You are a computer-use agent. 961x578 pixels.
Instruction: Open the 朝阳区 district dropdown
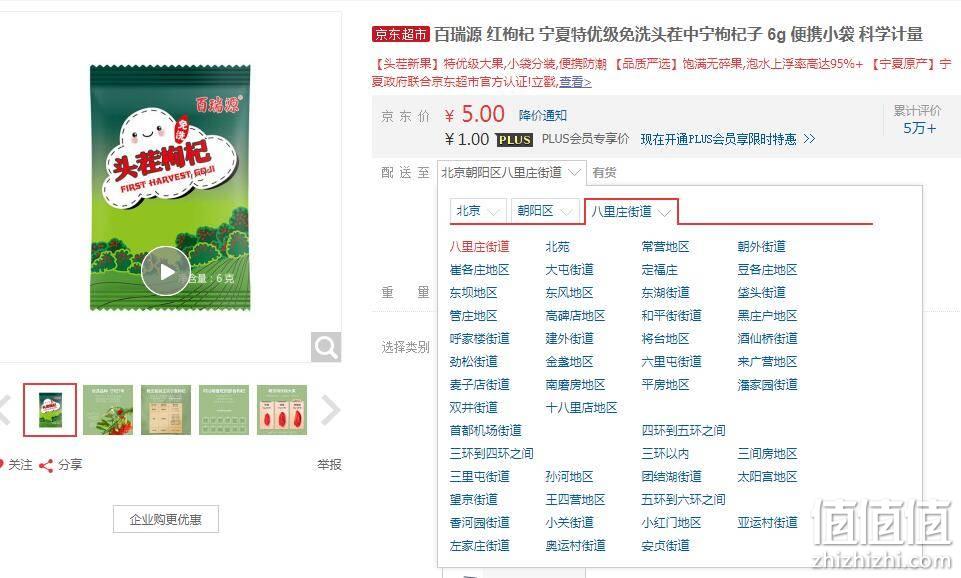click(x=545, y=211)
